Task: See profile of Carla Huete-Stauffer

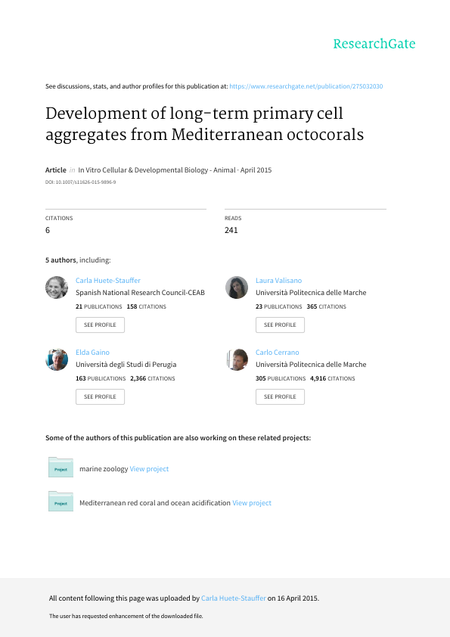Action: [100, 325]
